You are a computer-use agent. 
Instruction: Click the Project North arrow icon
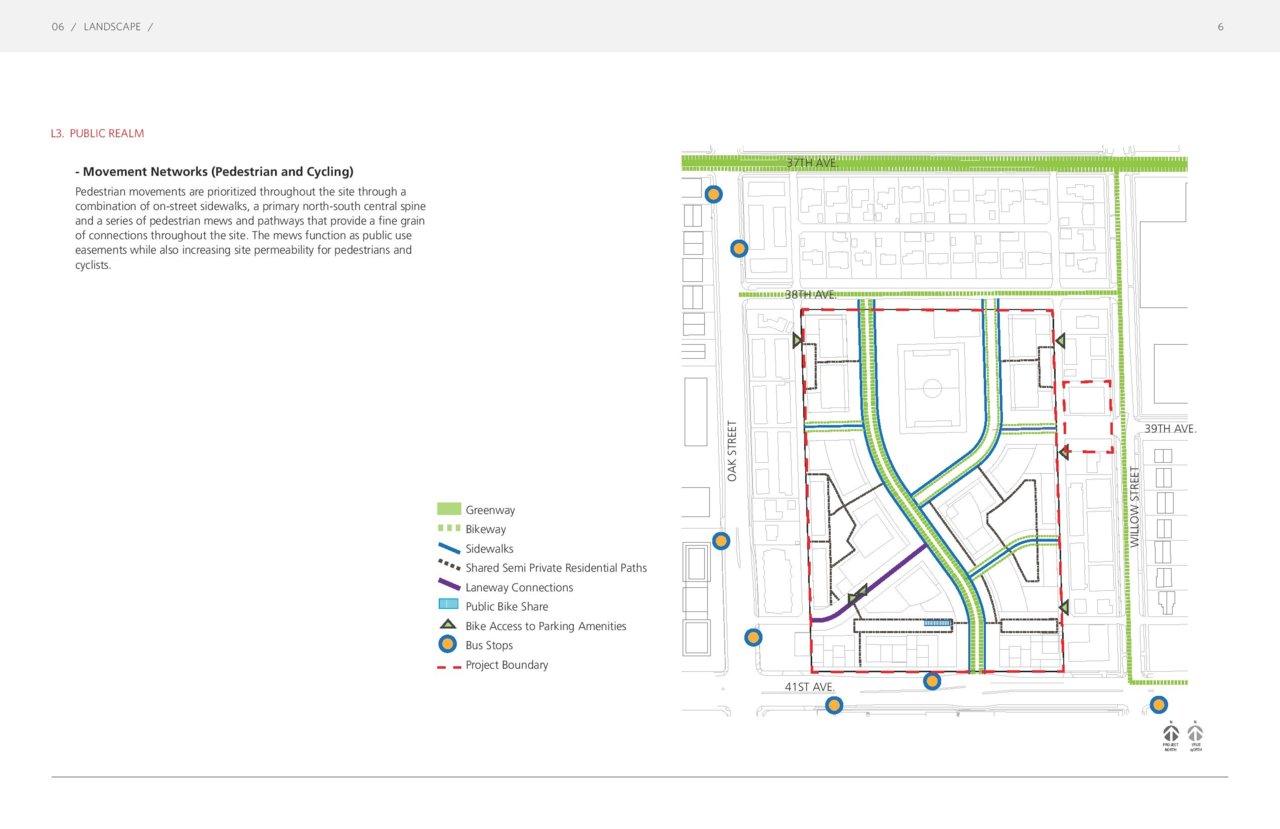[x=1171, y=733]
